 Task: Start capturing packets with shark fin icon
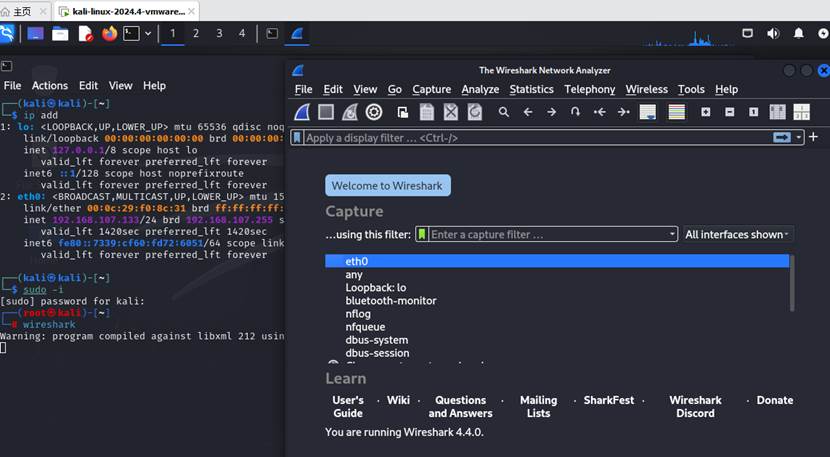point(302,112)
